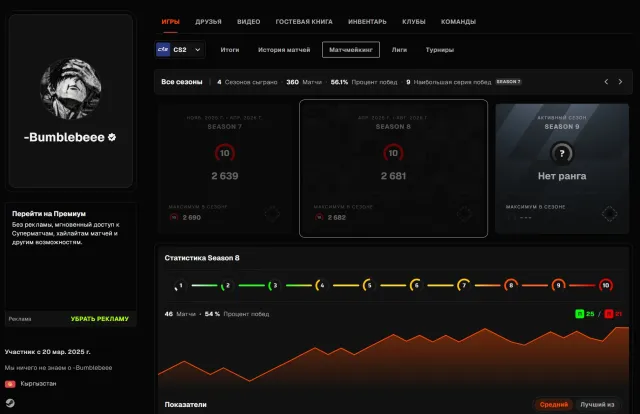This screenshot has width=640, height=414.
Task: Click the SEASON 7 streak tag
Action: [x=508, y=82]
